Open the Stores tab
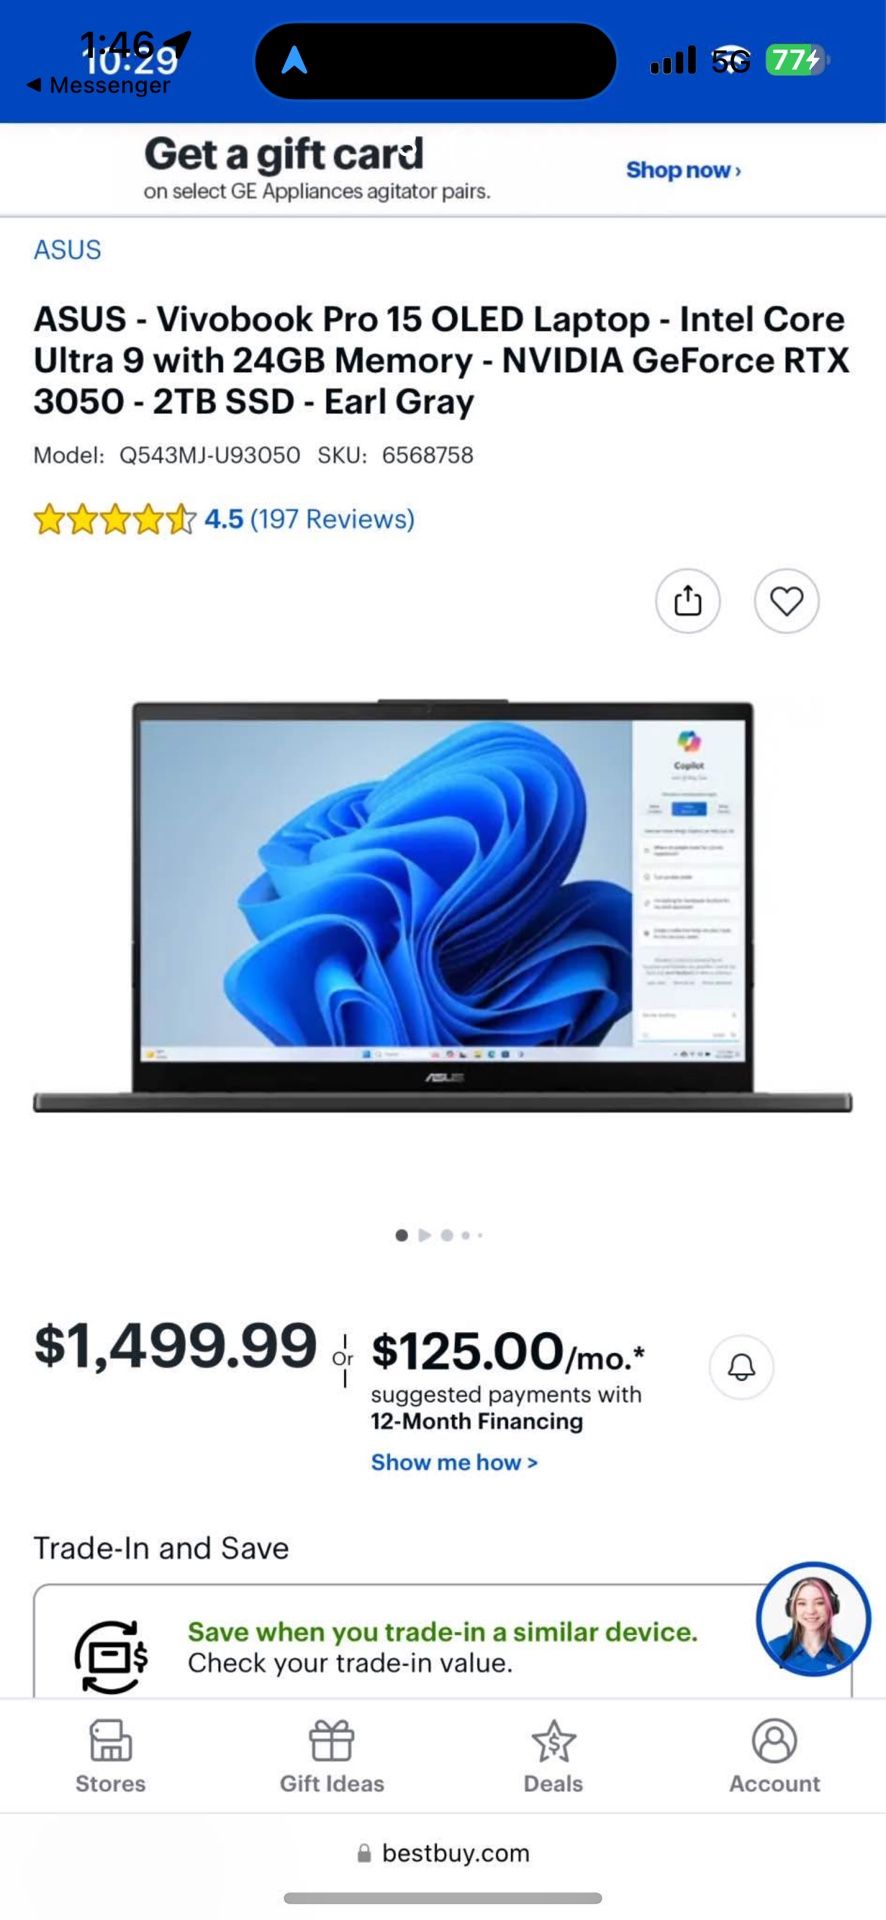Screen dimensions: 886x1920 pos(111,1757)
